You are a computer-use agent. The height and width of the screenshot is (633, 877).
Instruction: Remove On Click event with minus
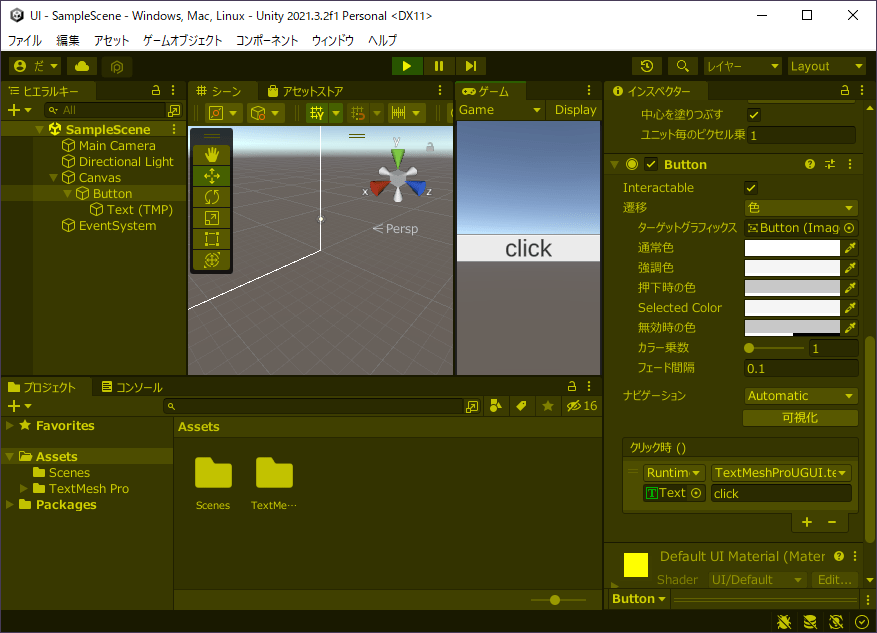coord(832,522)
